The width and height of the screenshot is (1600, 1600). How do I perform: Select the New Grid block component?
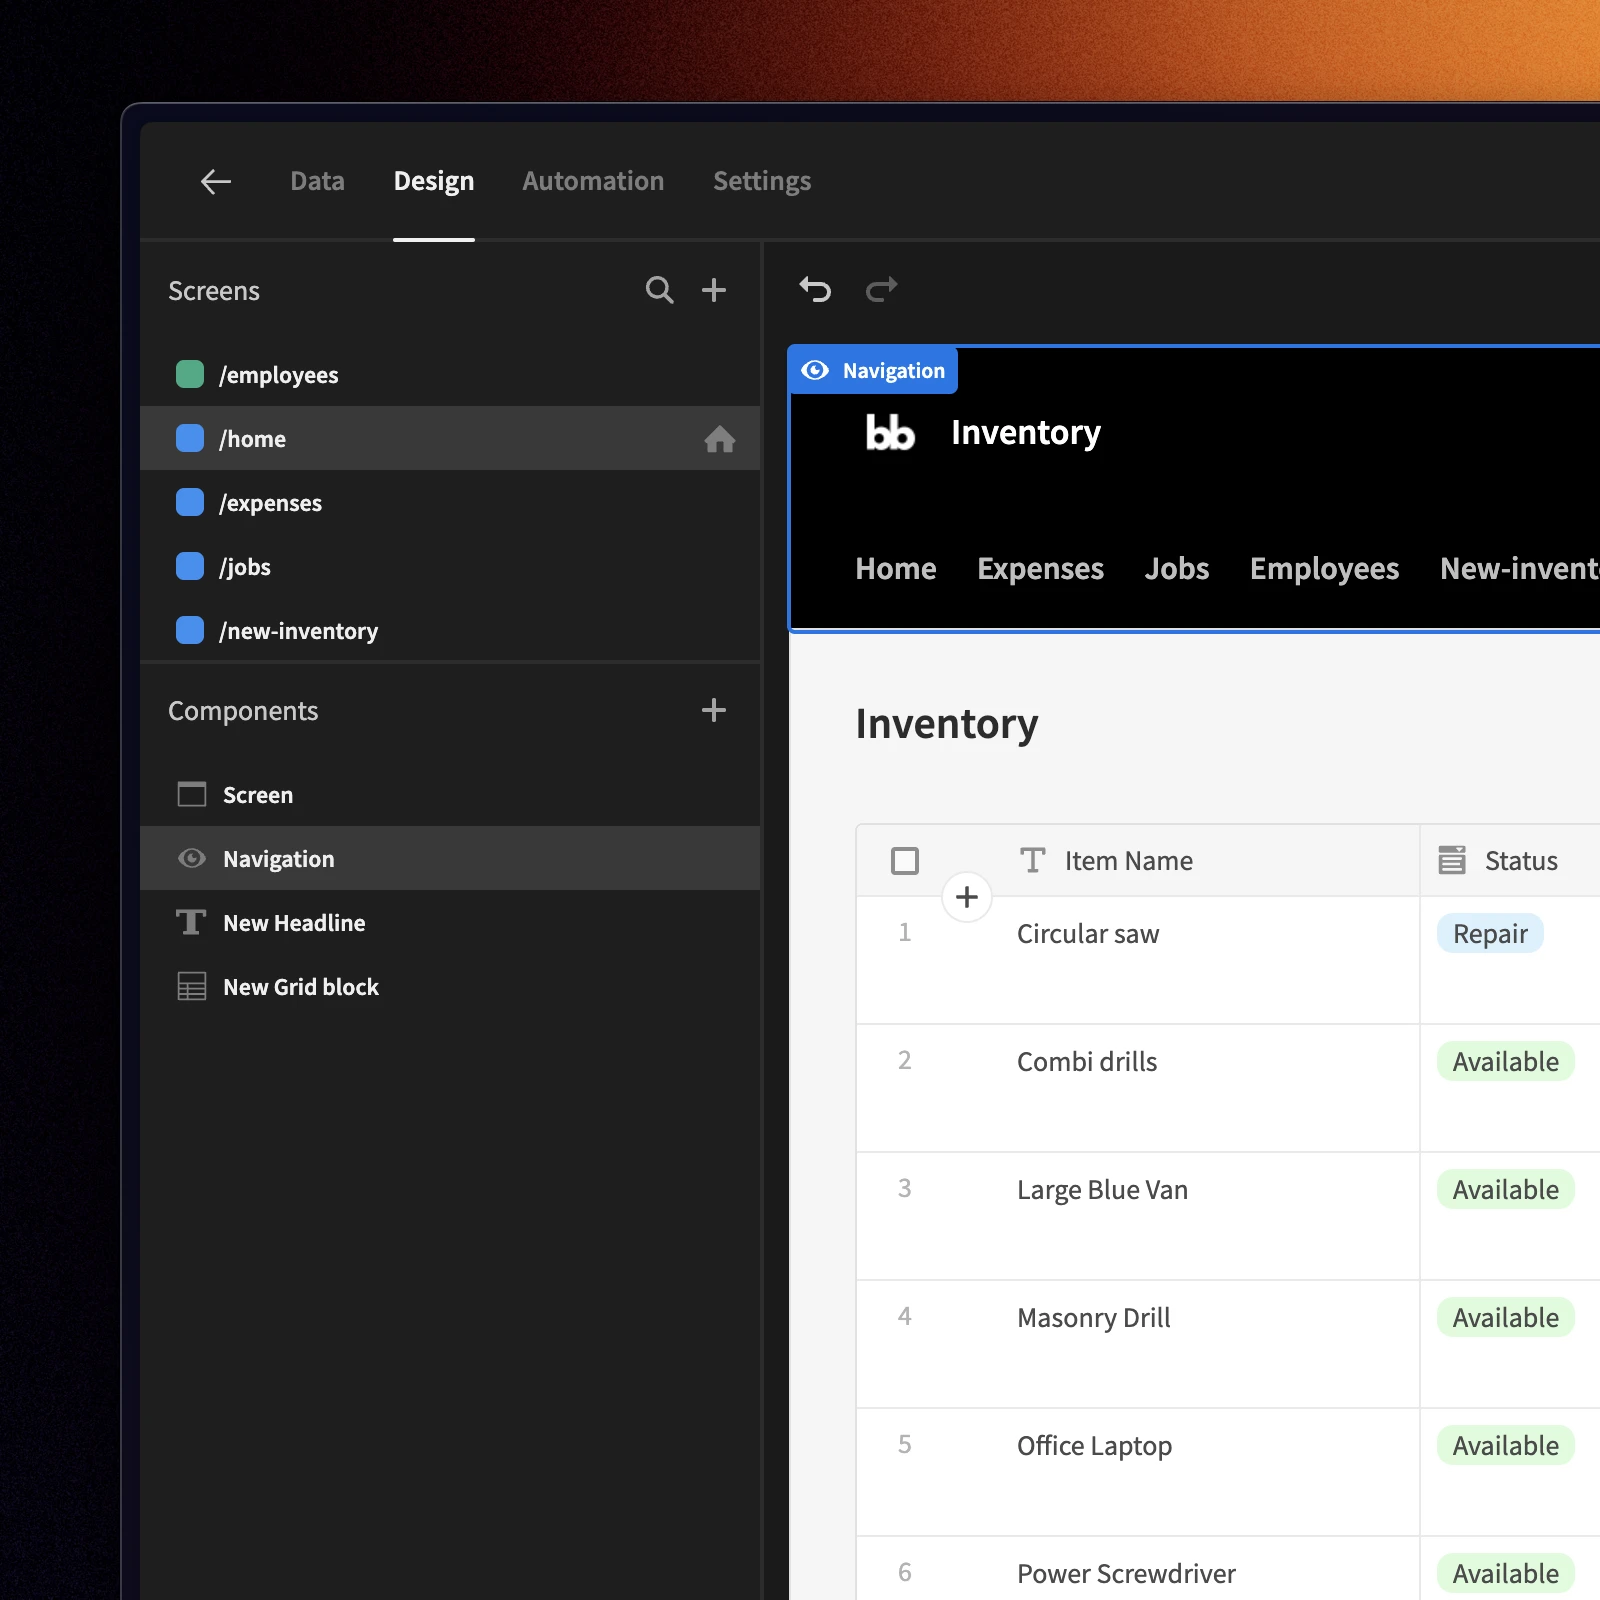pyautogui.click(x=450, y=986)
